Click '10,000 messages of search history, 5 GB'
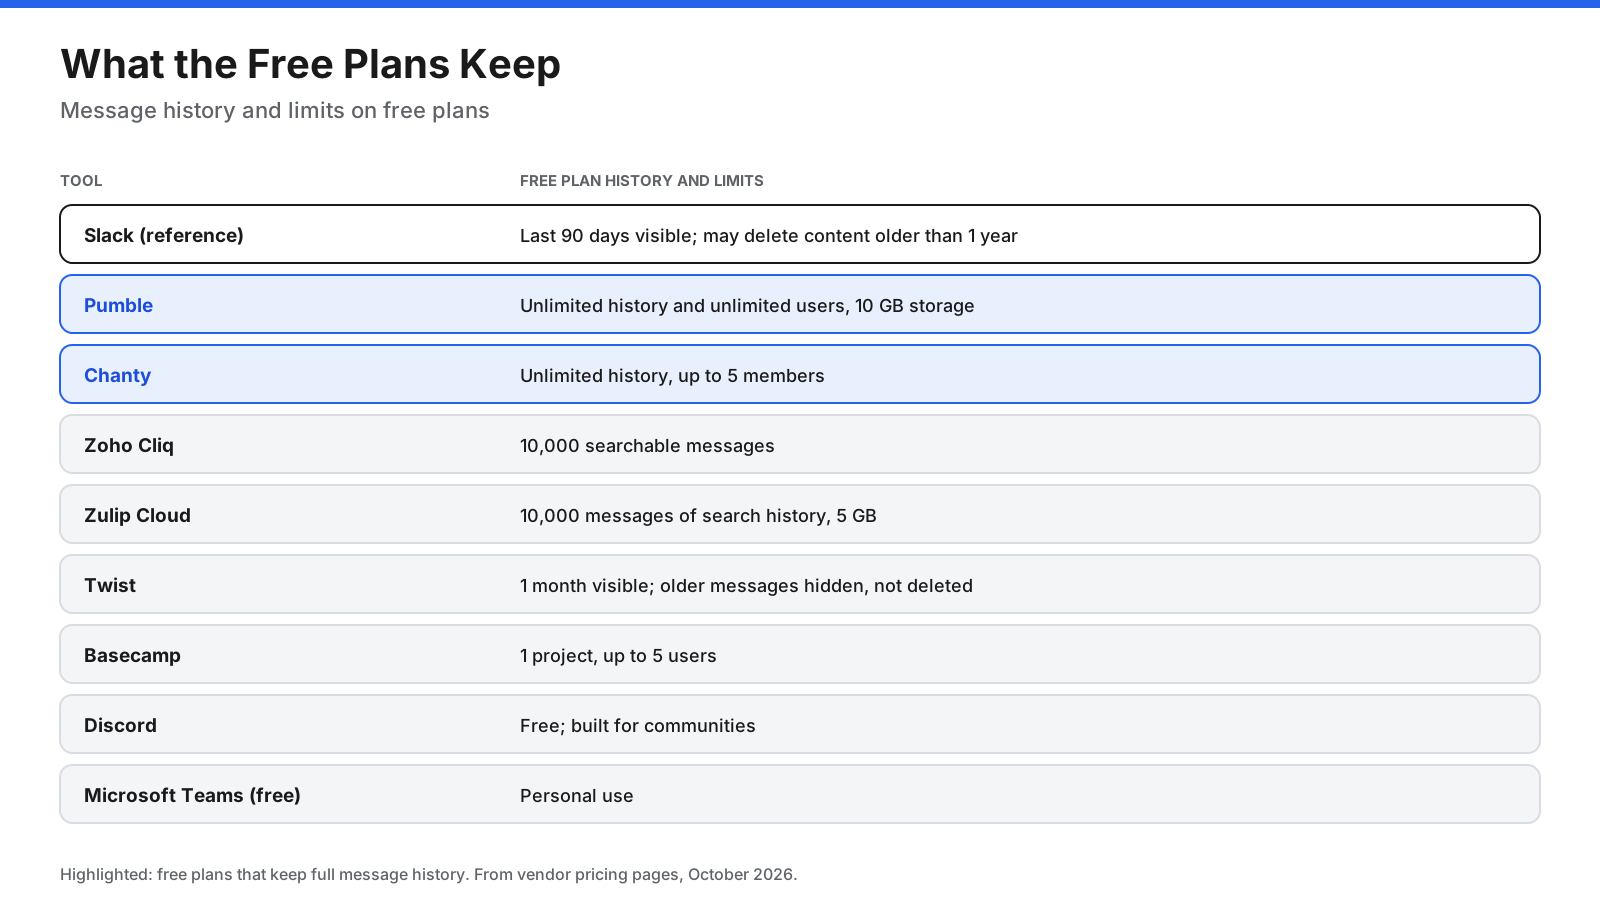The height and width of the screenshot is (910, 1600). click(698, 516)
